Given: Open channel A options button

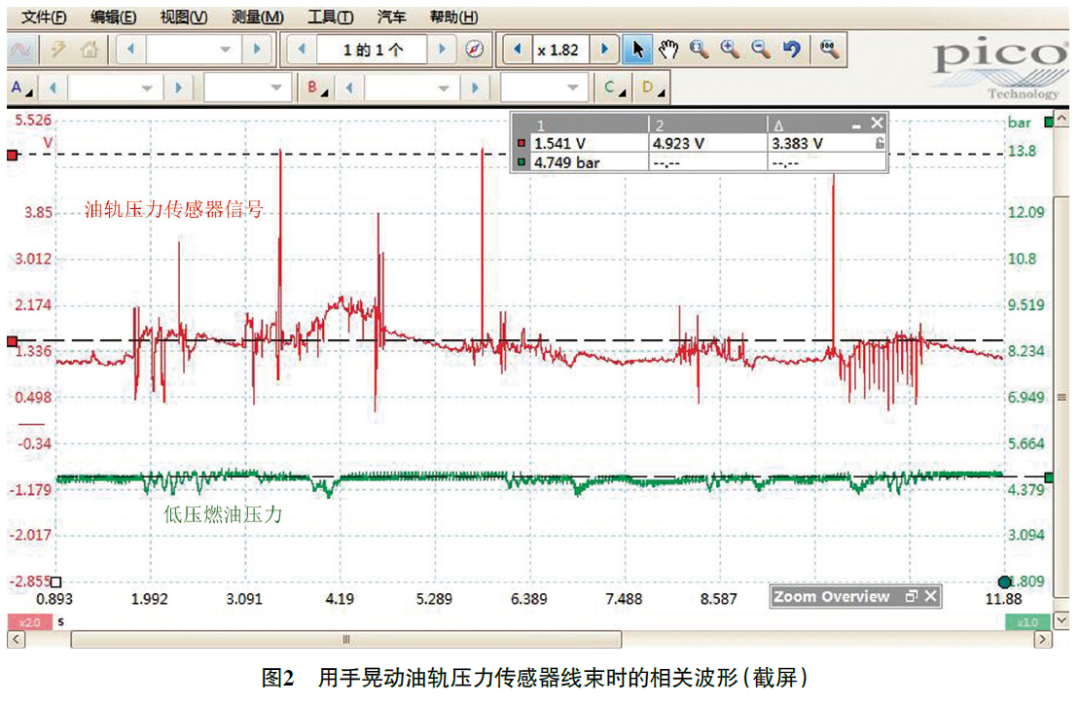Looking at the screenshot, I should point(21,88).
